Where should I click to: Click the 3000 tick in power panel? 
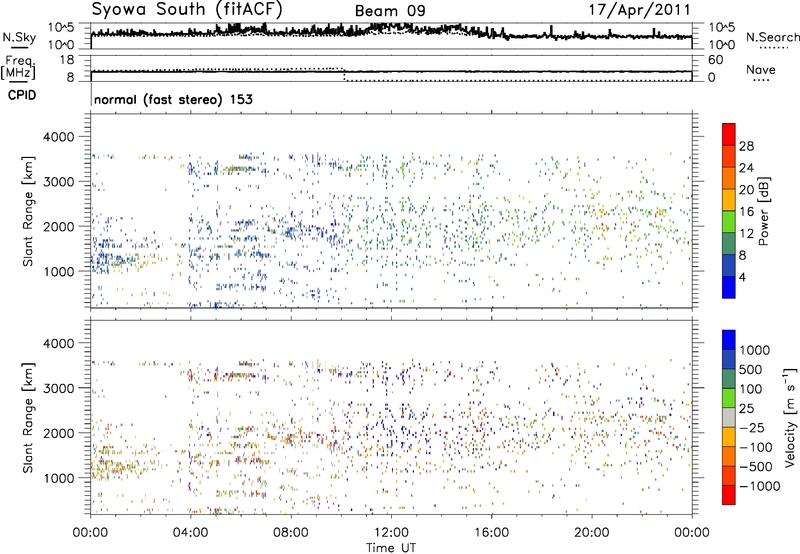[x=58, y=182]
